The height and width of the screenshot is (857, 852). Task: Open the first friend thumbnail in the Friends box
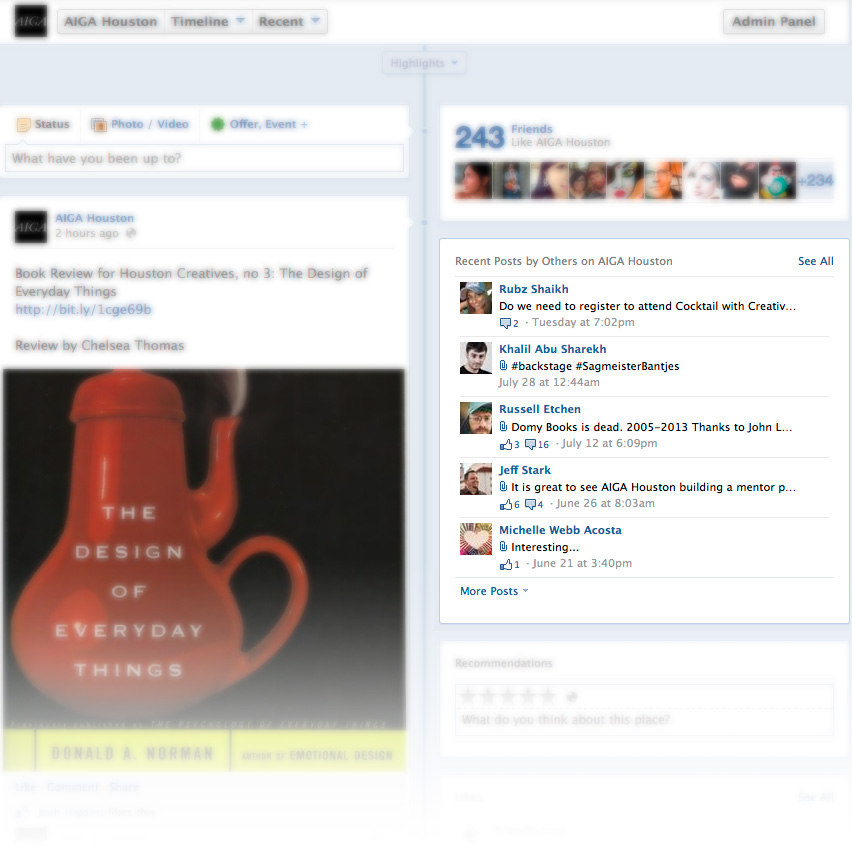(473, 180)
